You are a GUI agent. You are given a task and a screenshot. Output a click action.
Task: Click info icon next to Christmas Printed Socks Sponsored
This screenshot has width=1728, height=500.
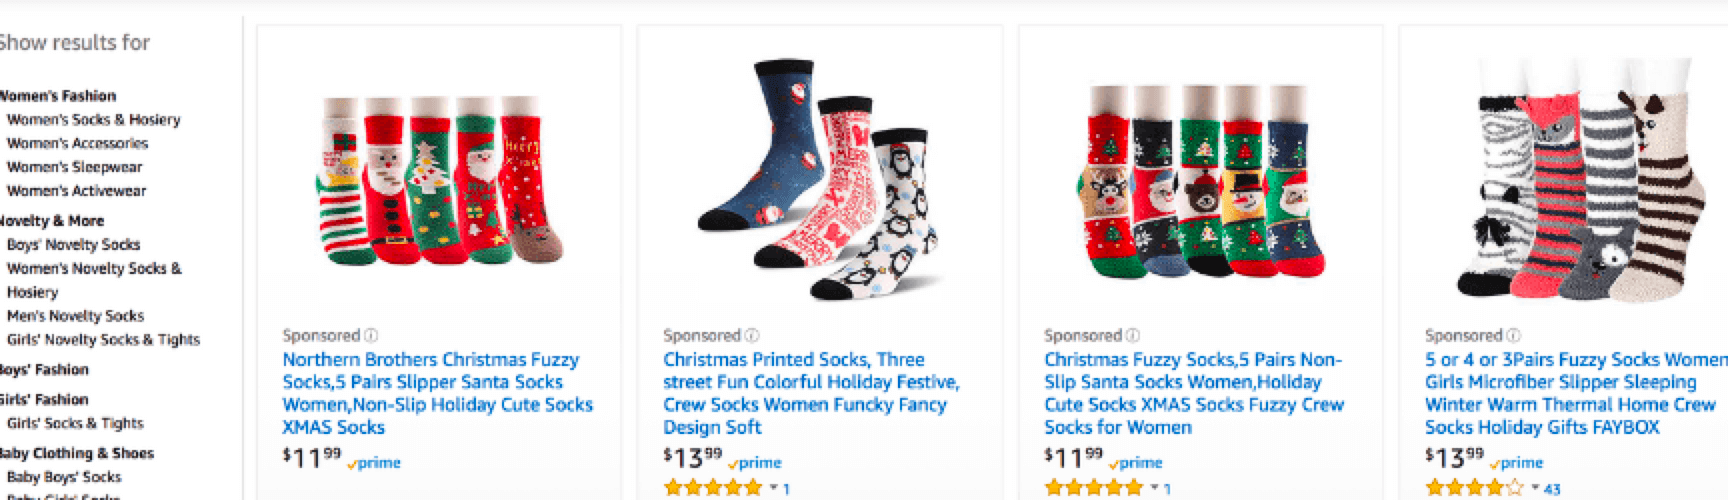pos(753,336)
